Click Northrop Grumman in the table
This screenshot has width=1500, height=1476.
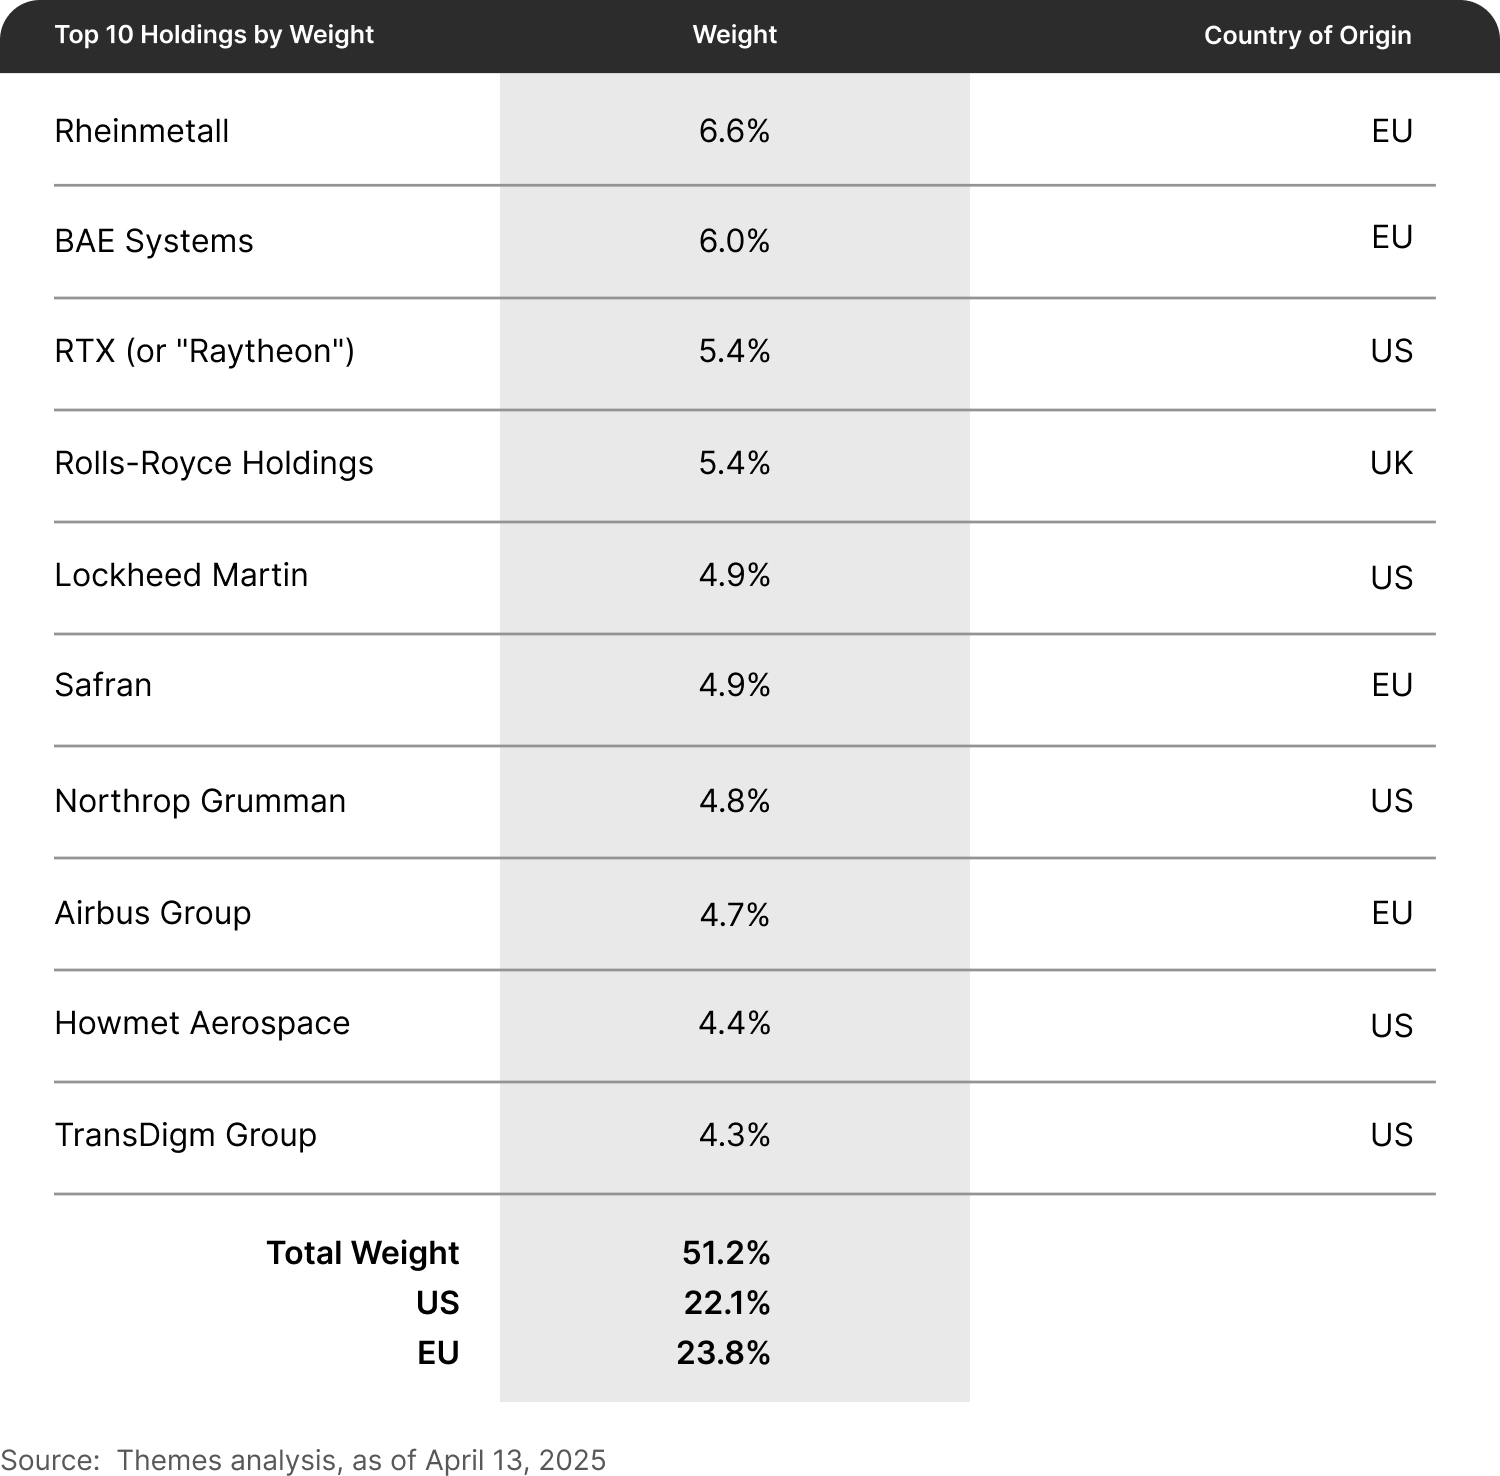click(x=200, y=801)
